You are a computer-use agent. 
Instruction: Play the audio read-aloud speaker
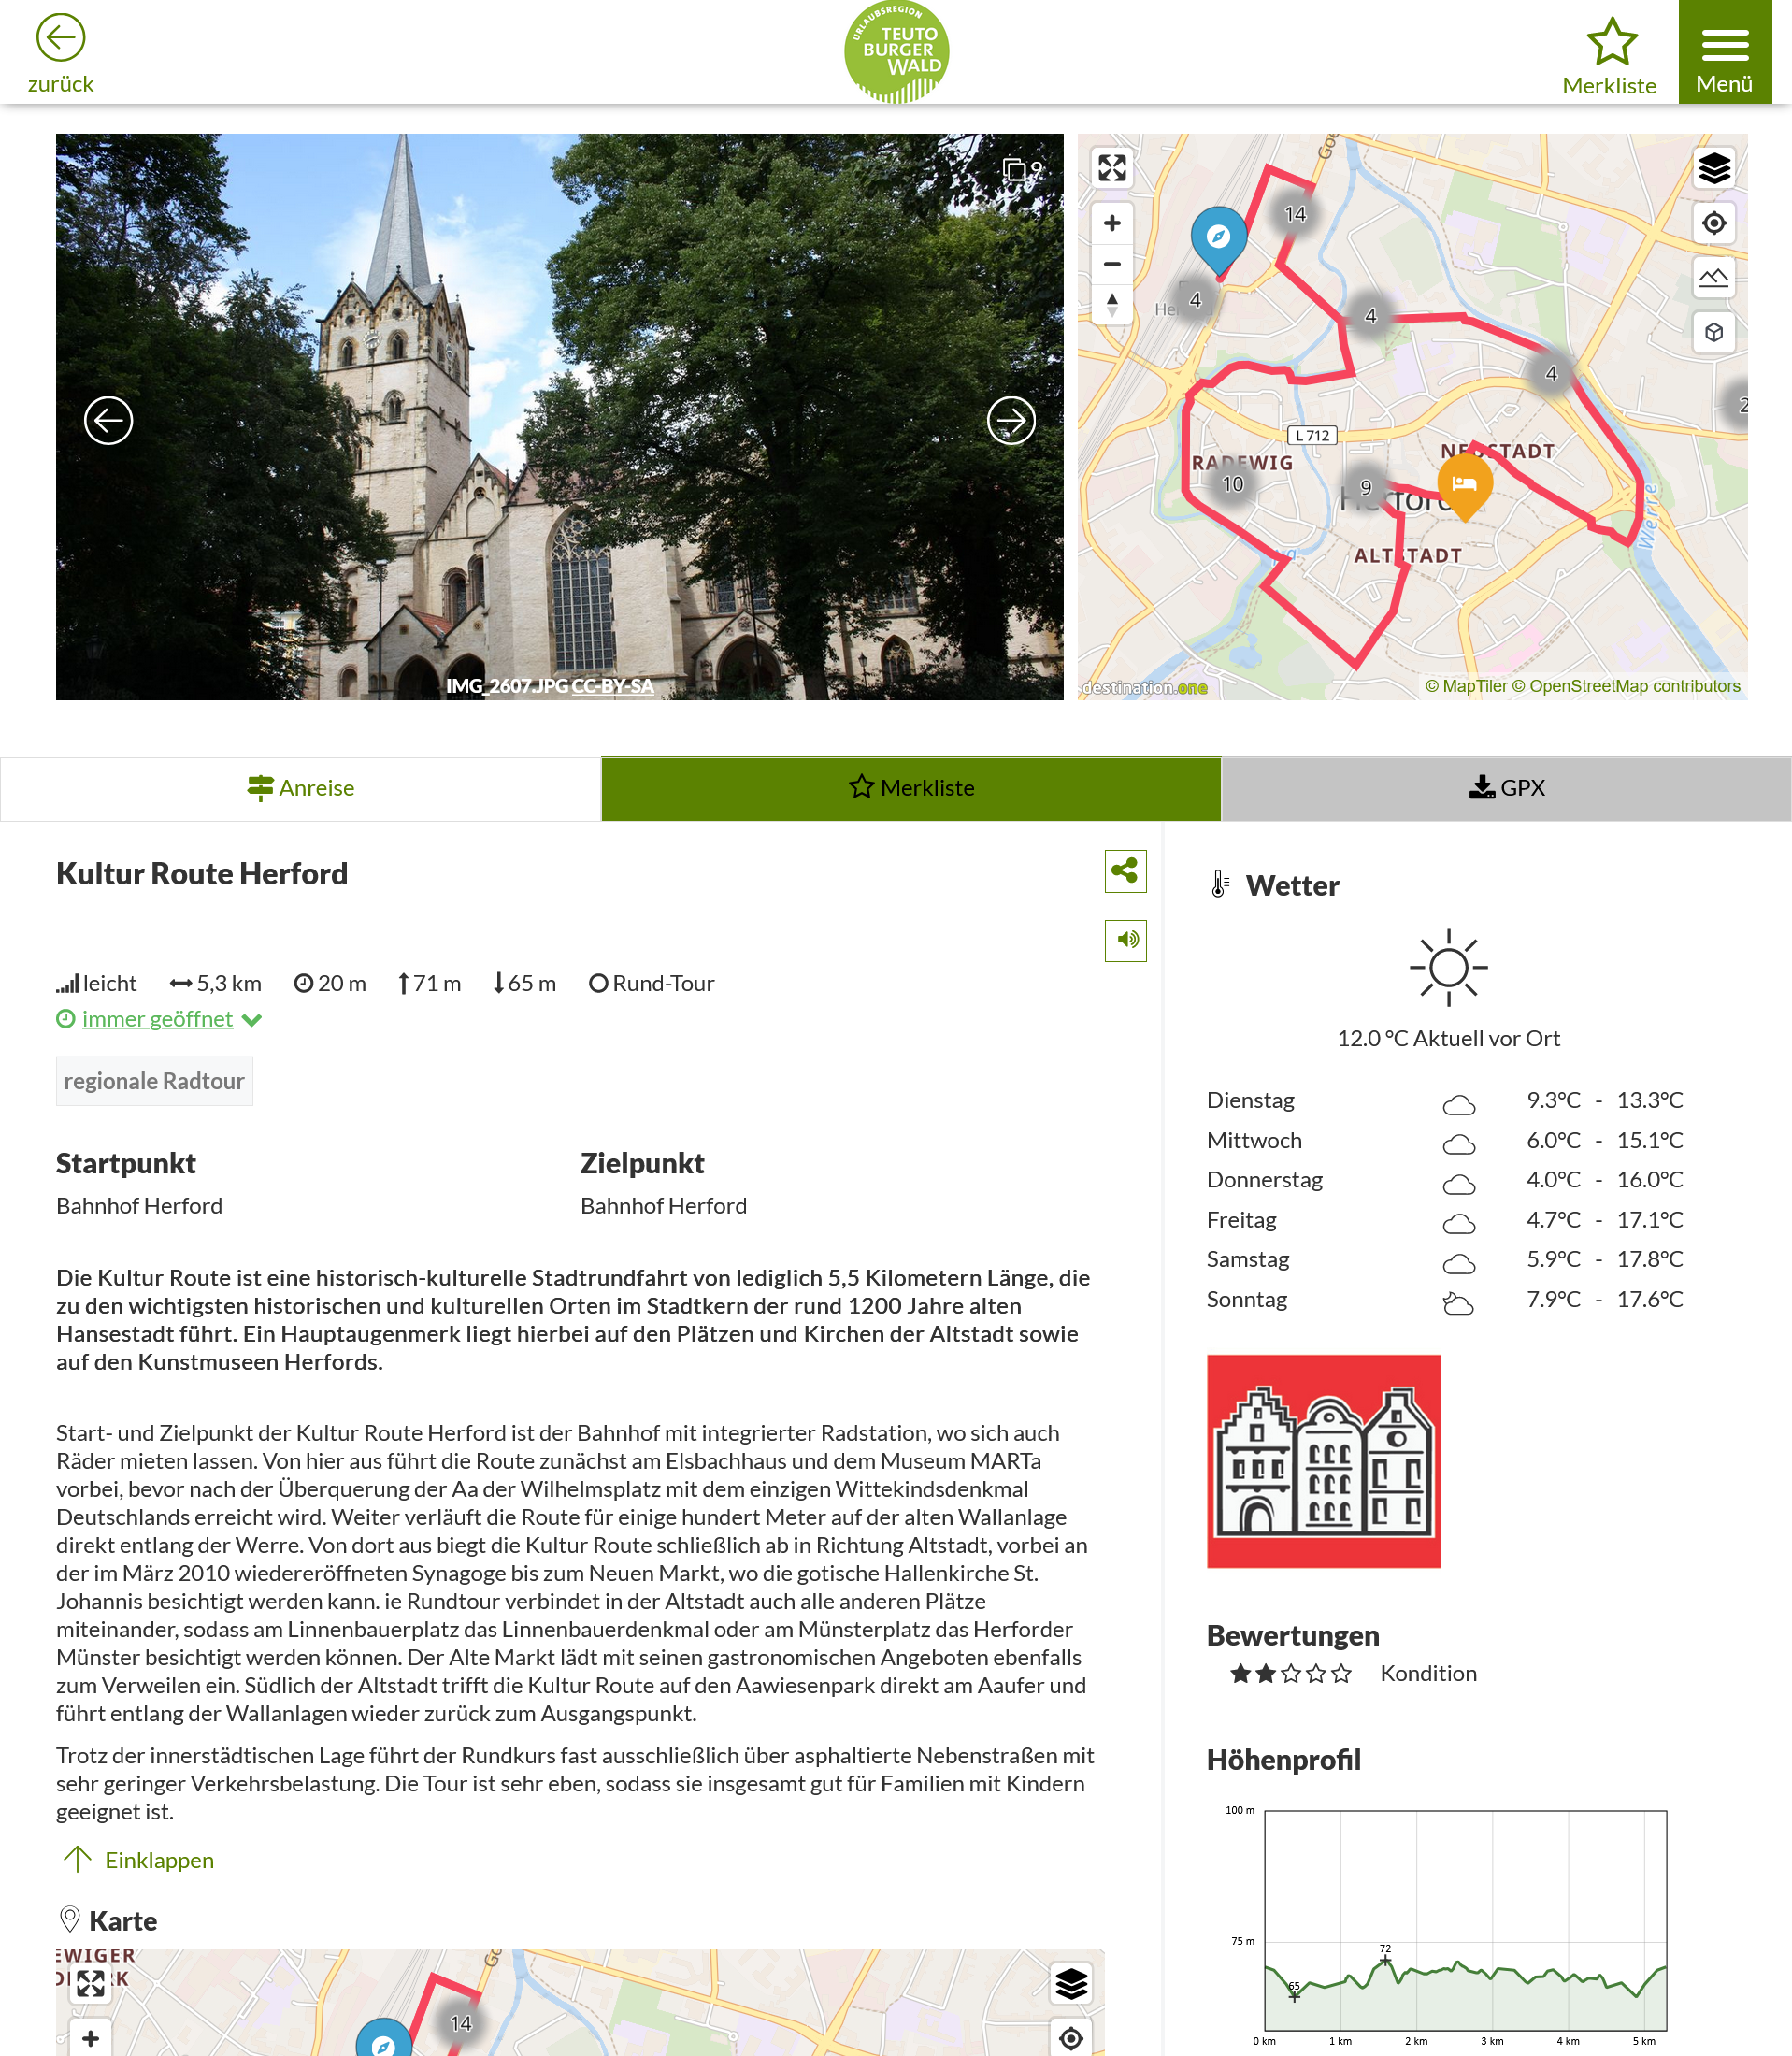[1125, 939]
